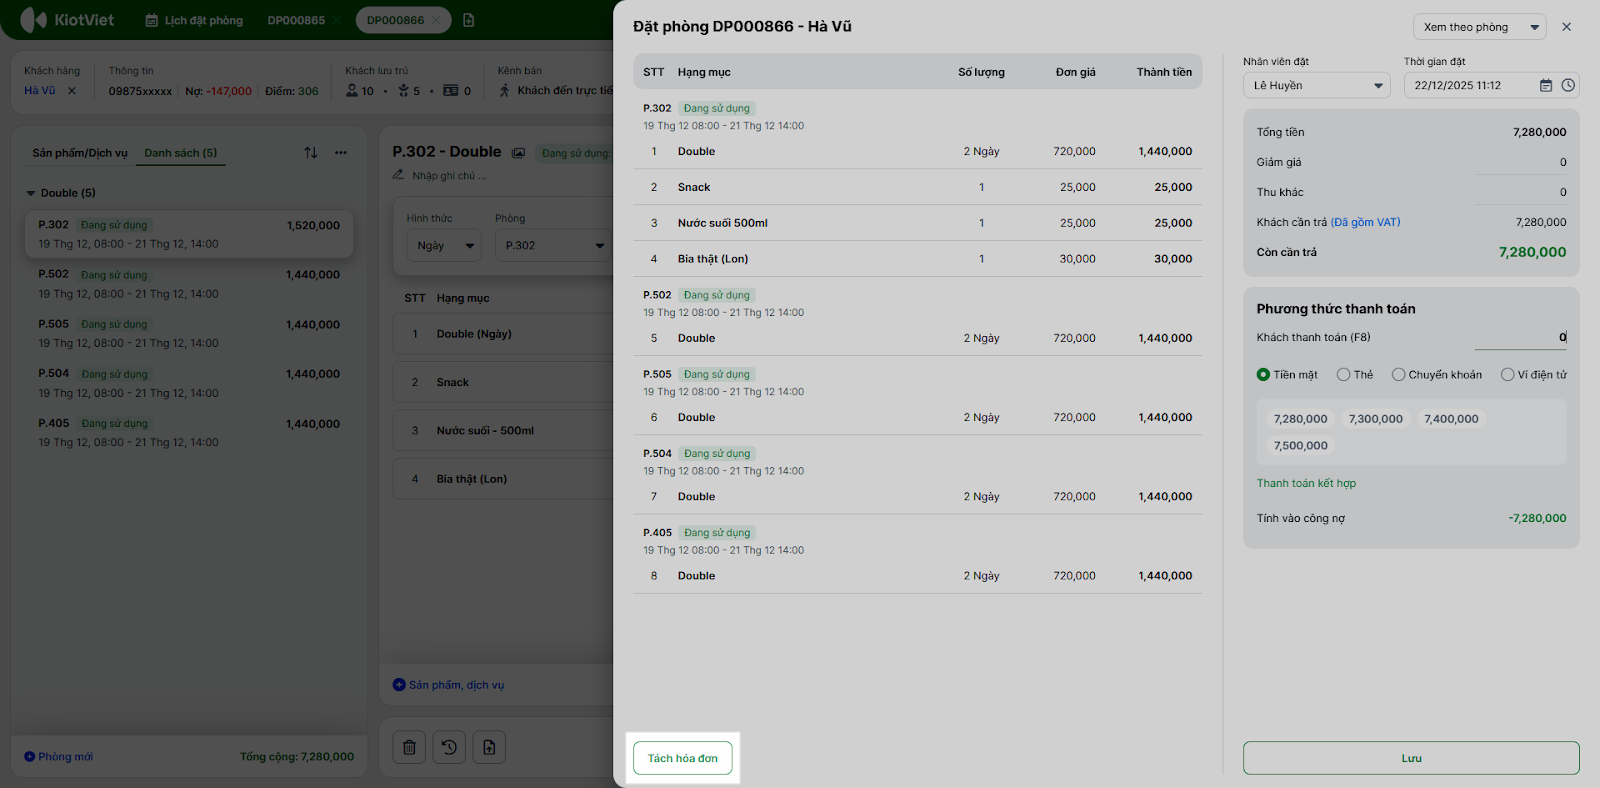
Task: Select the Tiền mặt payment option
Action: point(1264,375)
